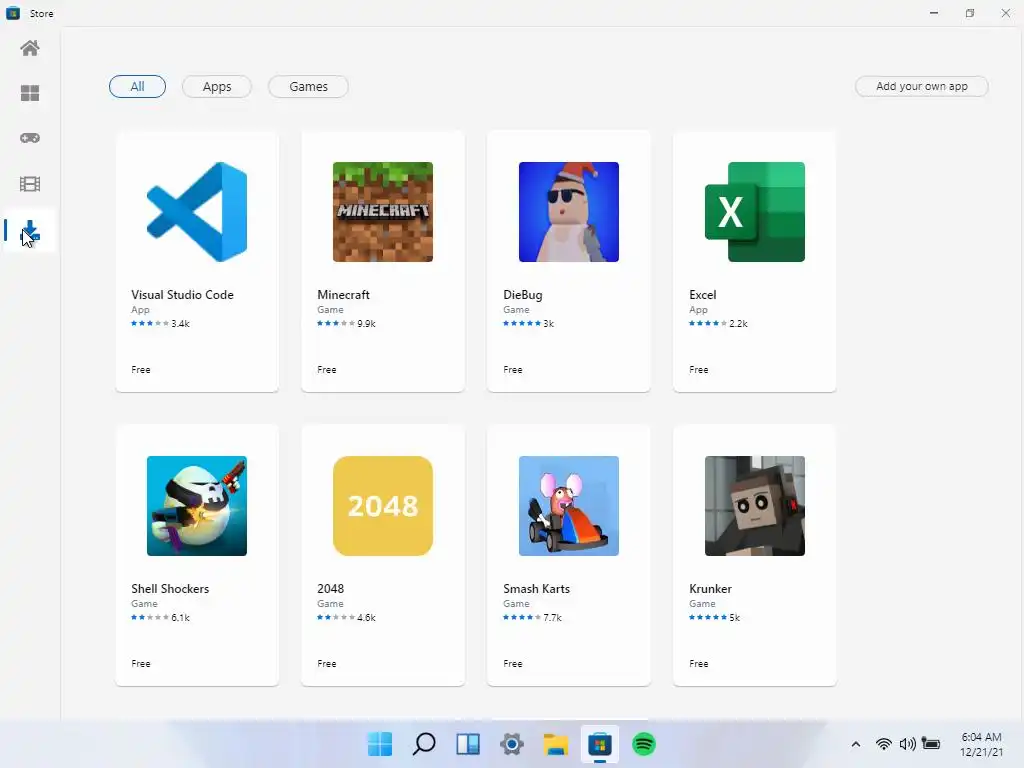Open the Visual Studio Code app icon

click(x=197, y=212)
